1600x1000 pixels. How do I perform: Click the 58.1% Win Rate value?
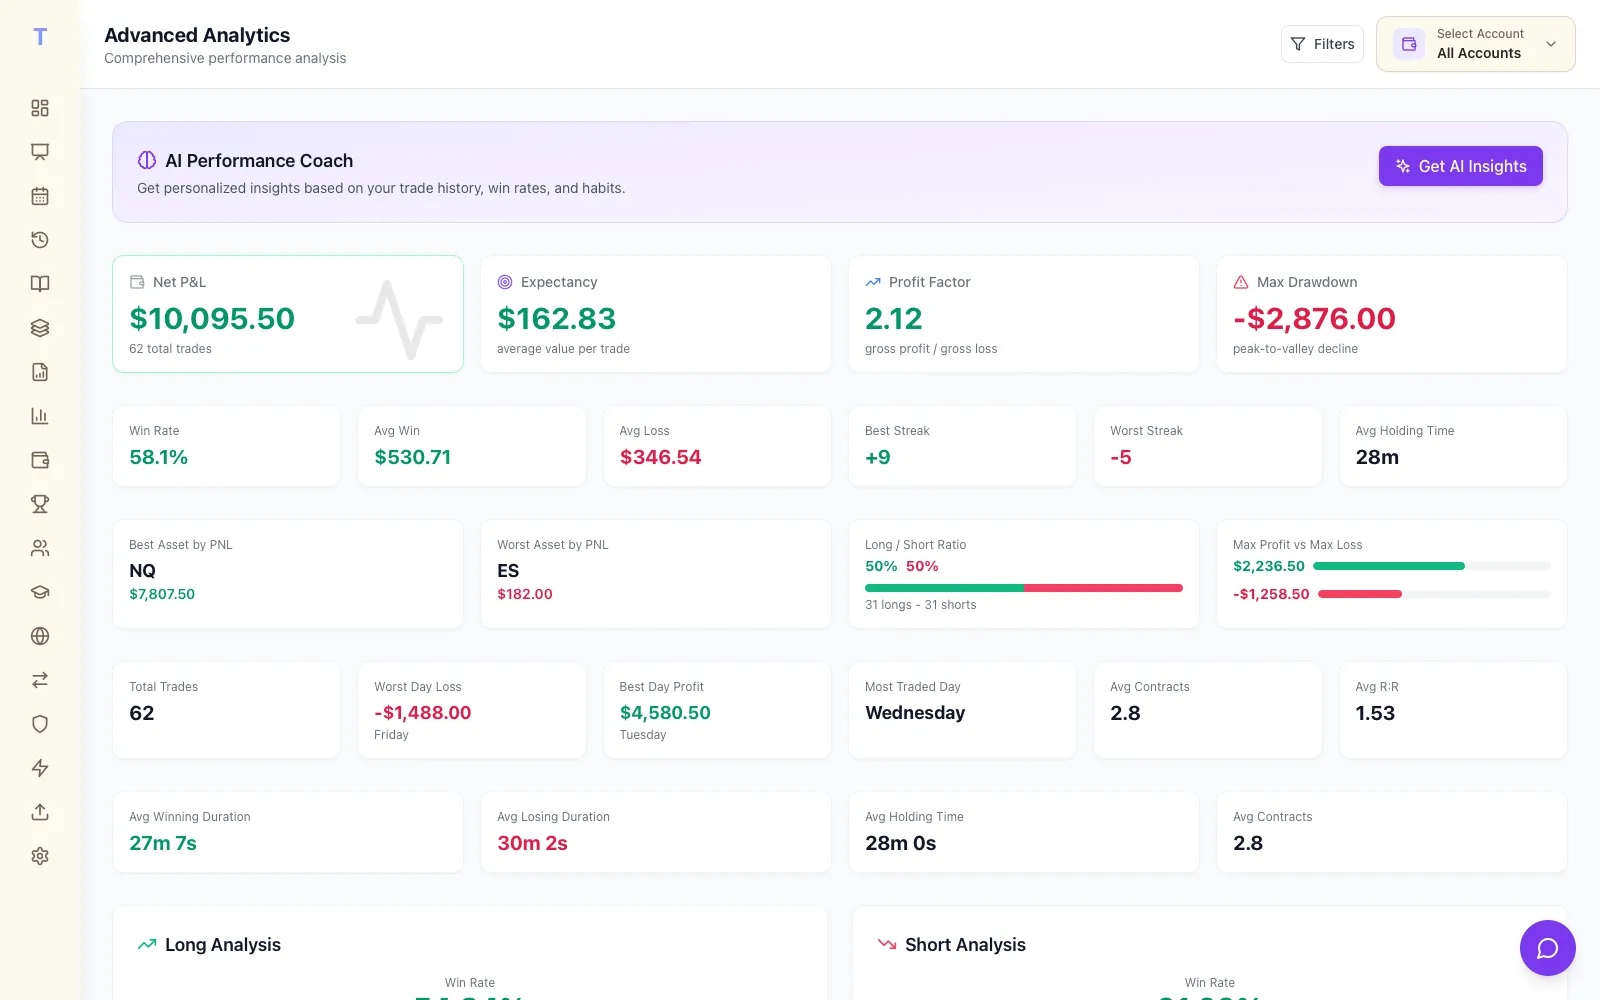click(158, 457)
